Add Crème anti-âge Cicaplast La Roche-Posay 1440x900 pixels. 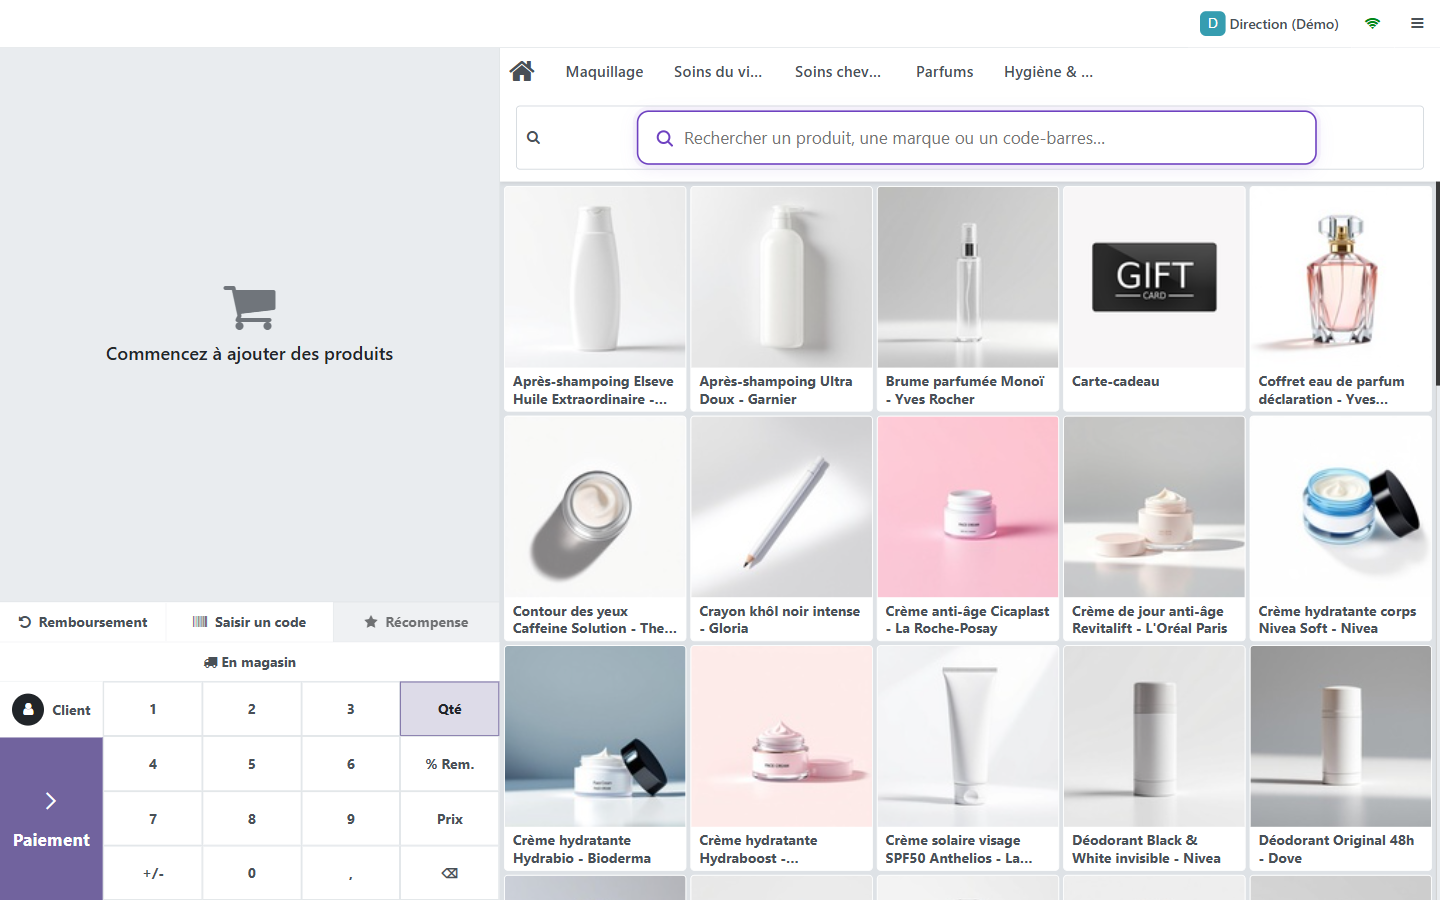tap(968, 528)
